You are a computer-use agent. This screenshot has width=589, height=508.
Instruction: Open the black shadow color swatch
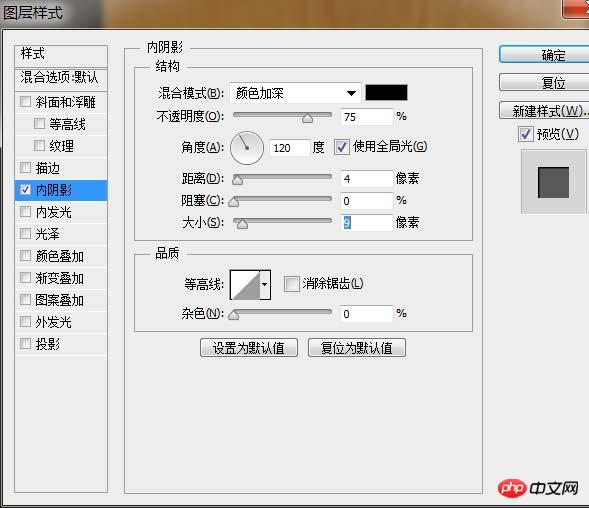coord(386,92)
